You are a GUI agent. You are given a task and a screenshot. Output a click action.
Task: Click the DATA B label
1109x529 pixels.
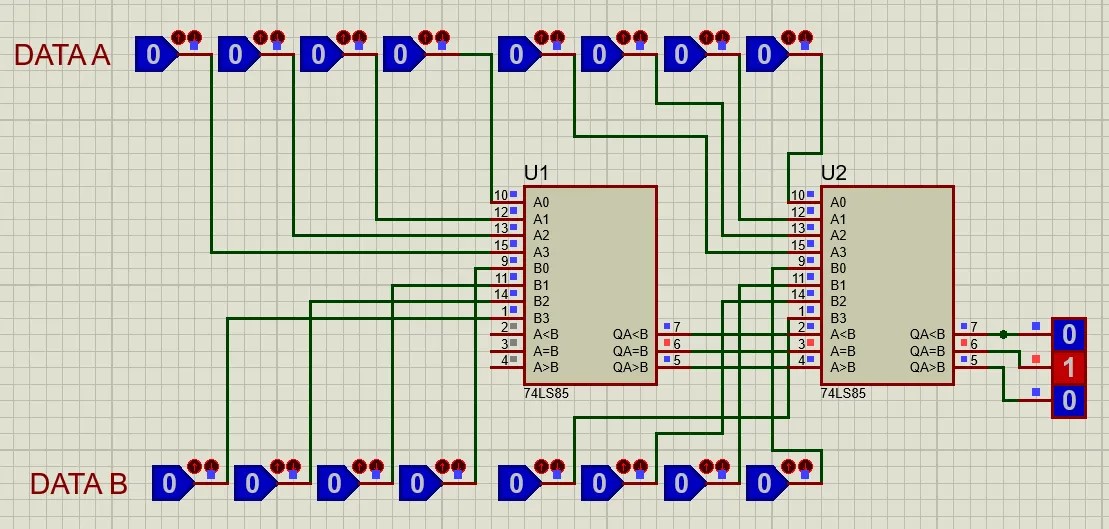pos(79,484)
